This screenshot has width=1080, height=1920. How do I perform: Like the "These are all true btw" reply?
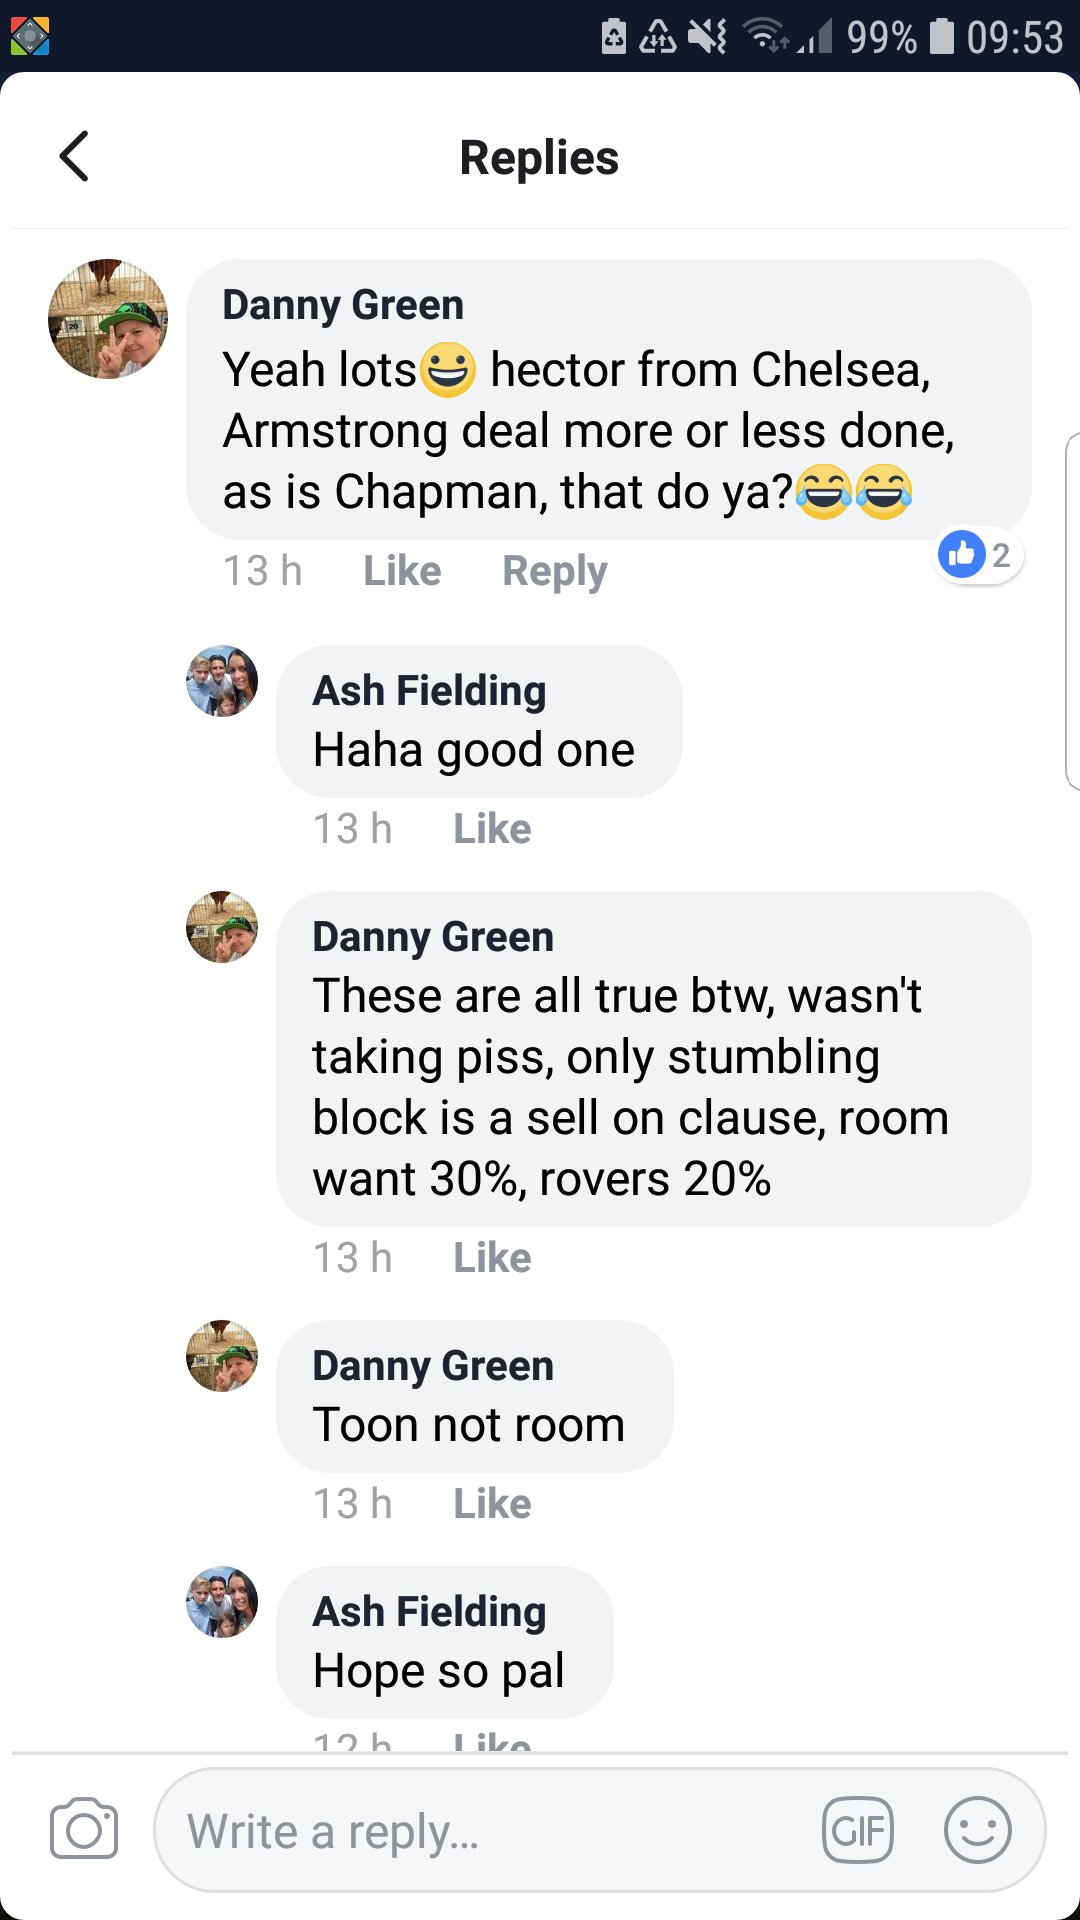[492, 1258]
